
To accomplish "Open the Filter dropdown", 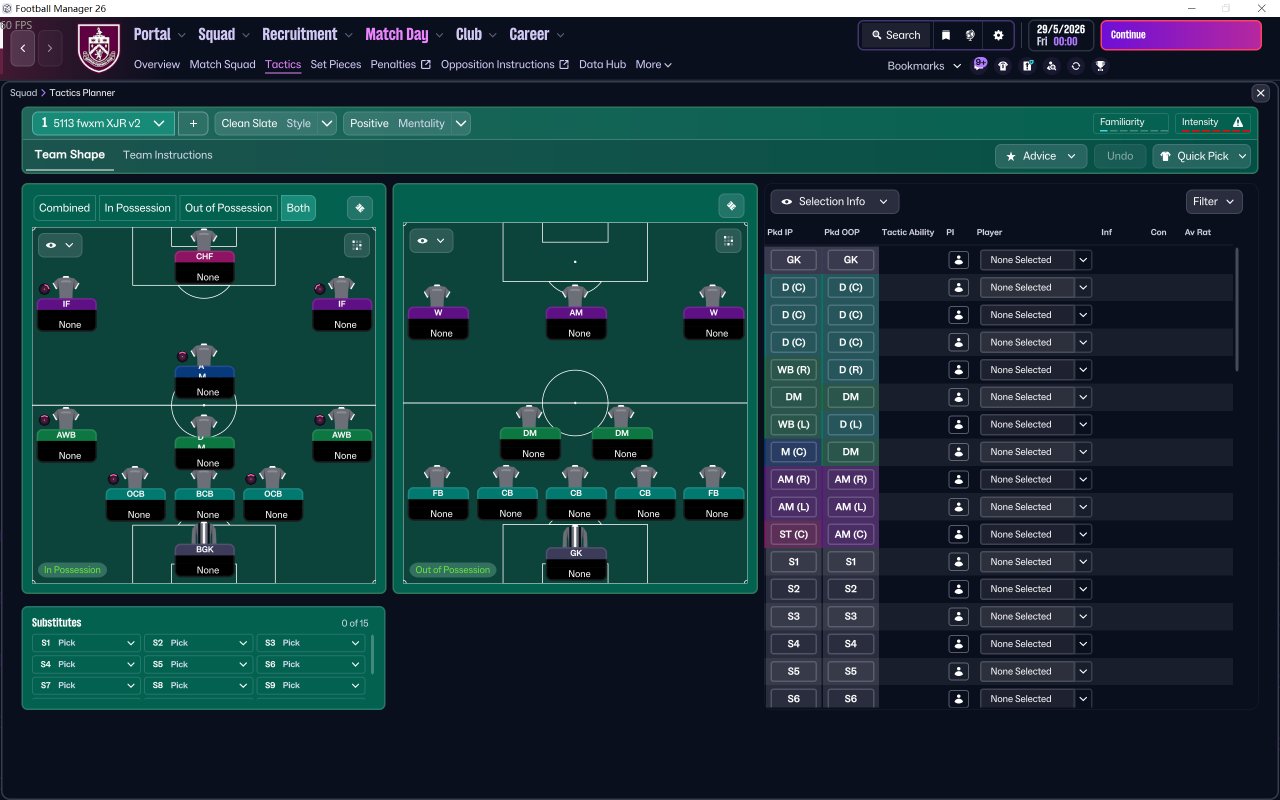I will pyautogui.click(x=1214, y=202).
